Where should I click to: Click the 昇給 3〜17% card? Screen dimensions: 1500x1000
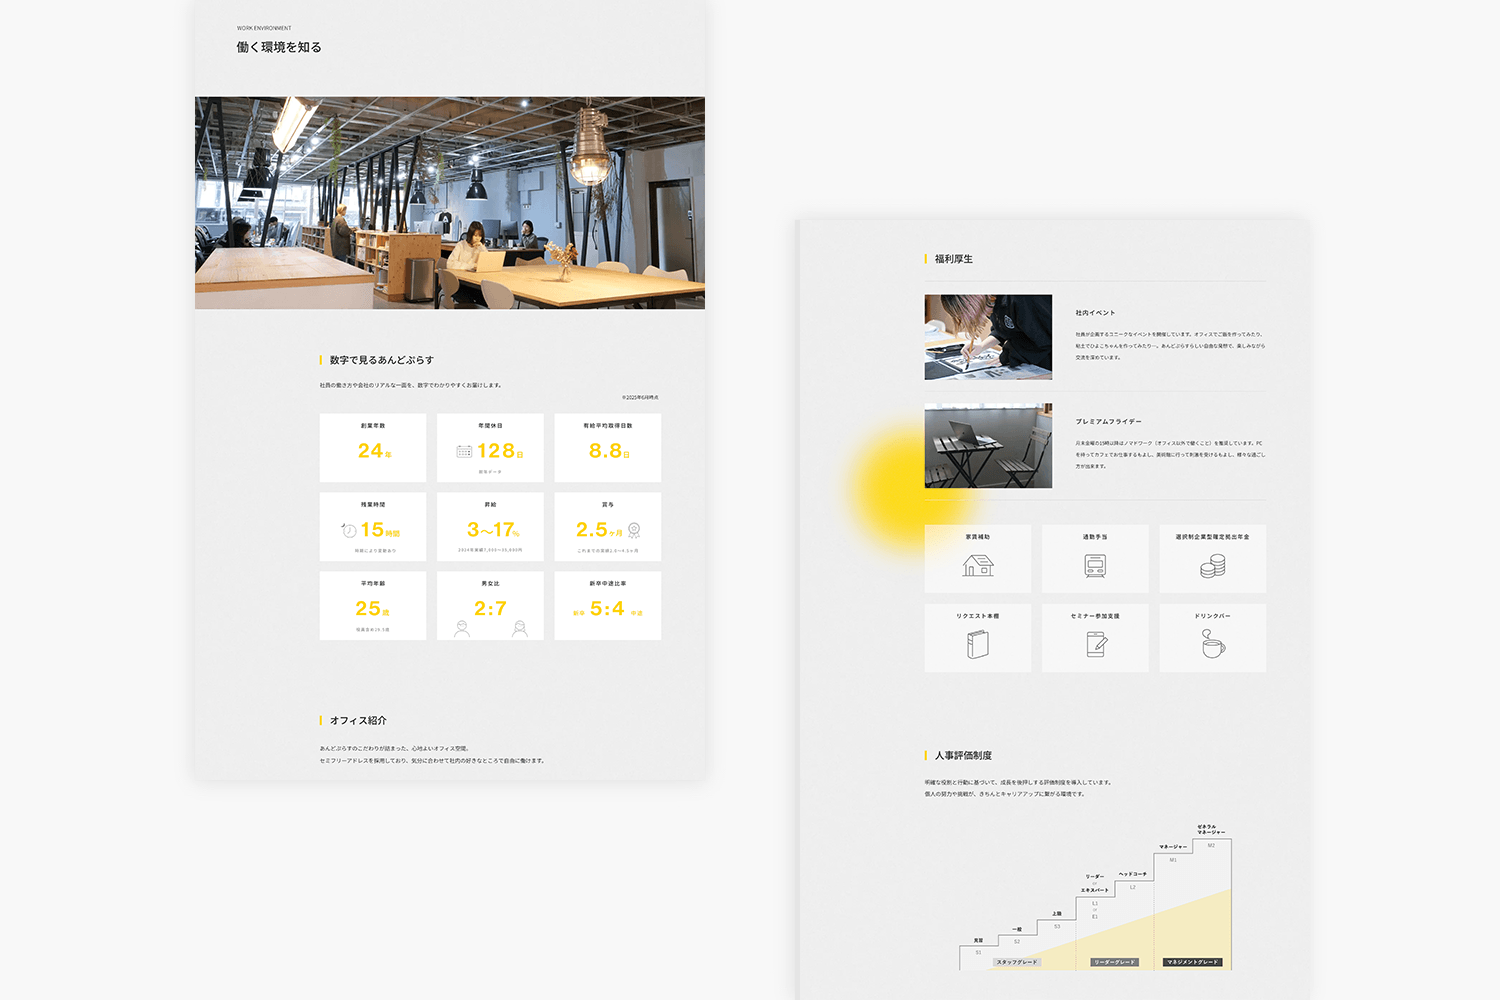(x=490, y=527)
